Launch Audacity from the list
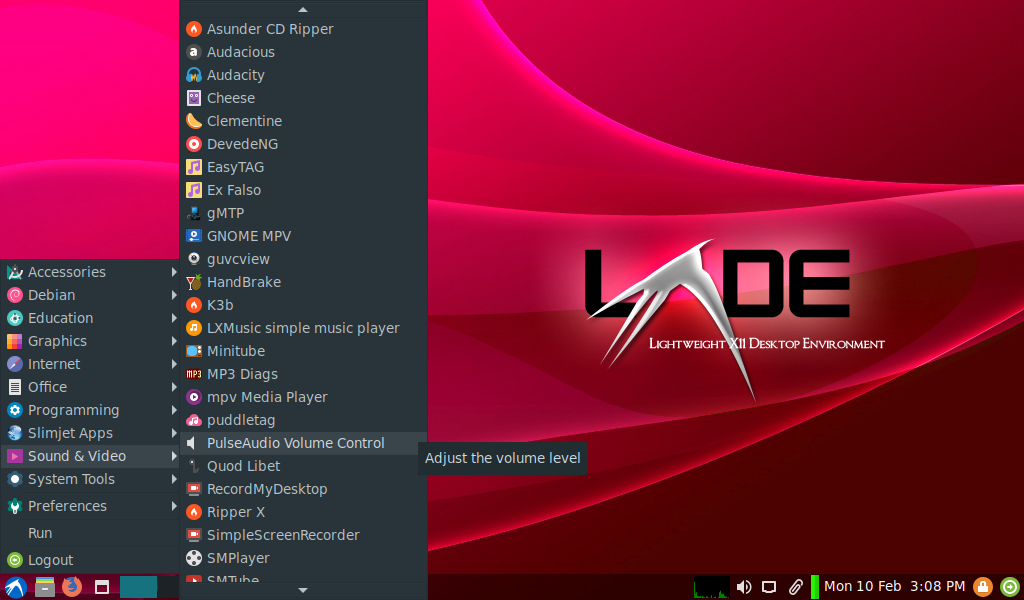The width and height of the screenshot is (1024, 600). (303, 75)
